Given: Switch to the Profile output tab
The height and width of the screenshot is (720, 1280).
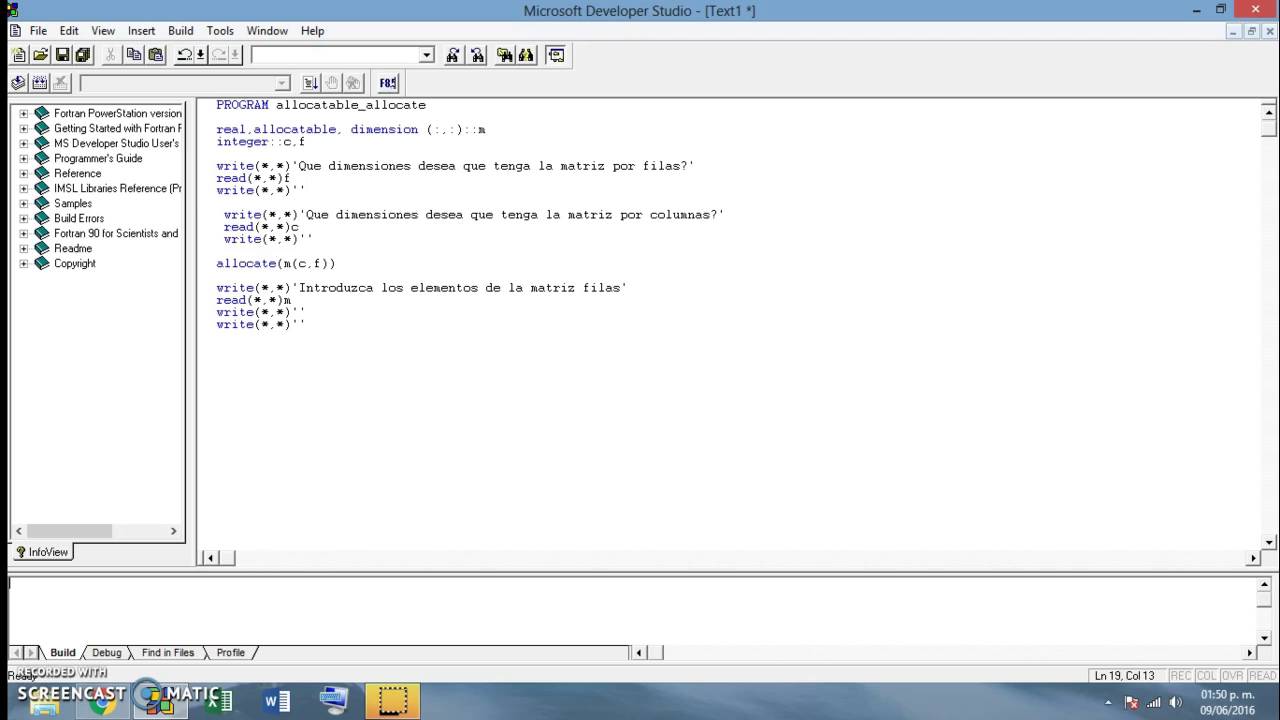Looking at the screenshot, I should click(231, 652).
